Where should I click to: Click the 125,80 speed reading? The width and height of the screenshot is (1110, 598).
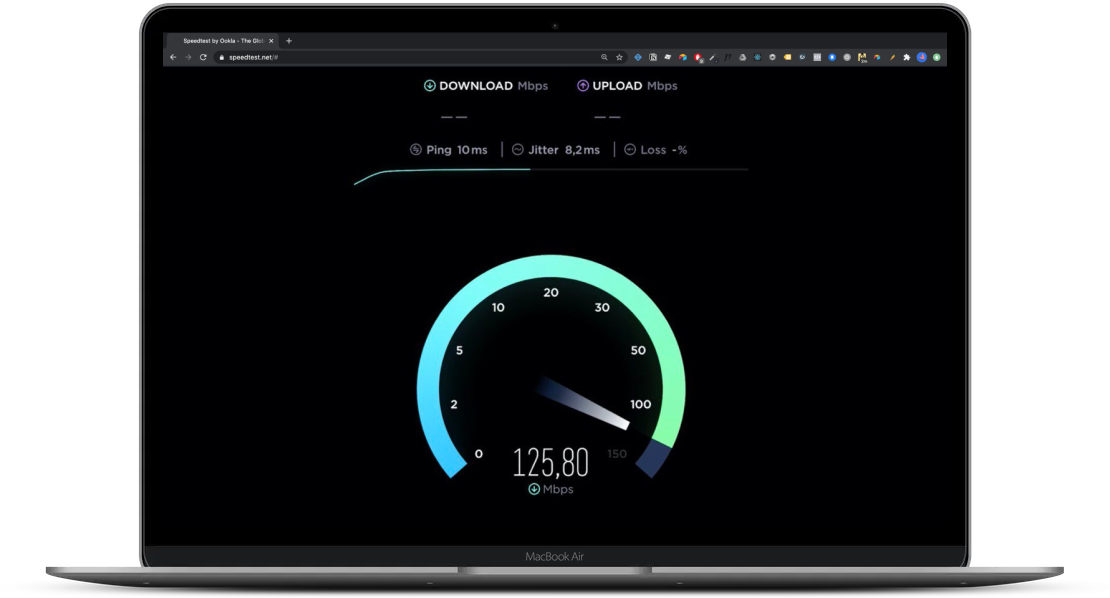click(551, 463)
